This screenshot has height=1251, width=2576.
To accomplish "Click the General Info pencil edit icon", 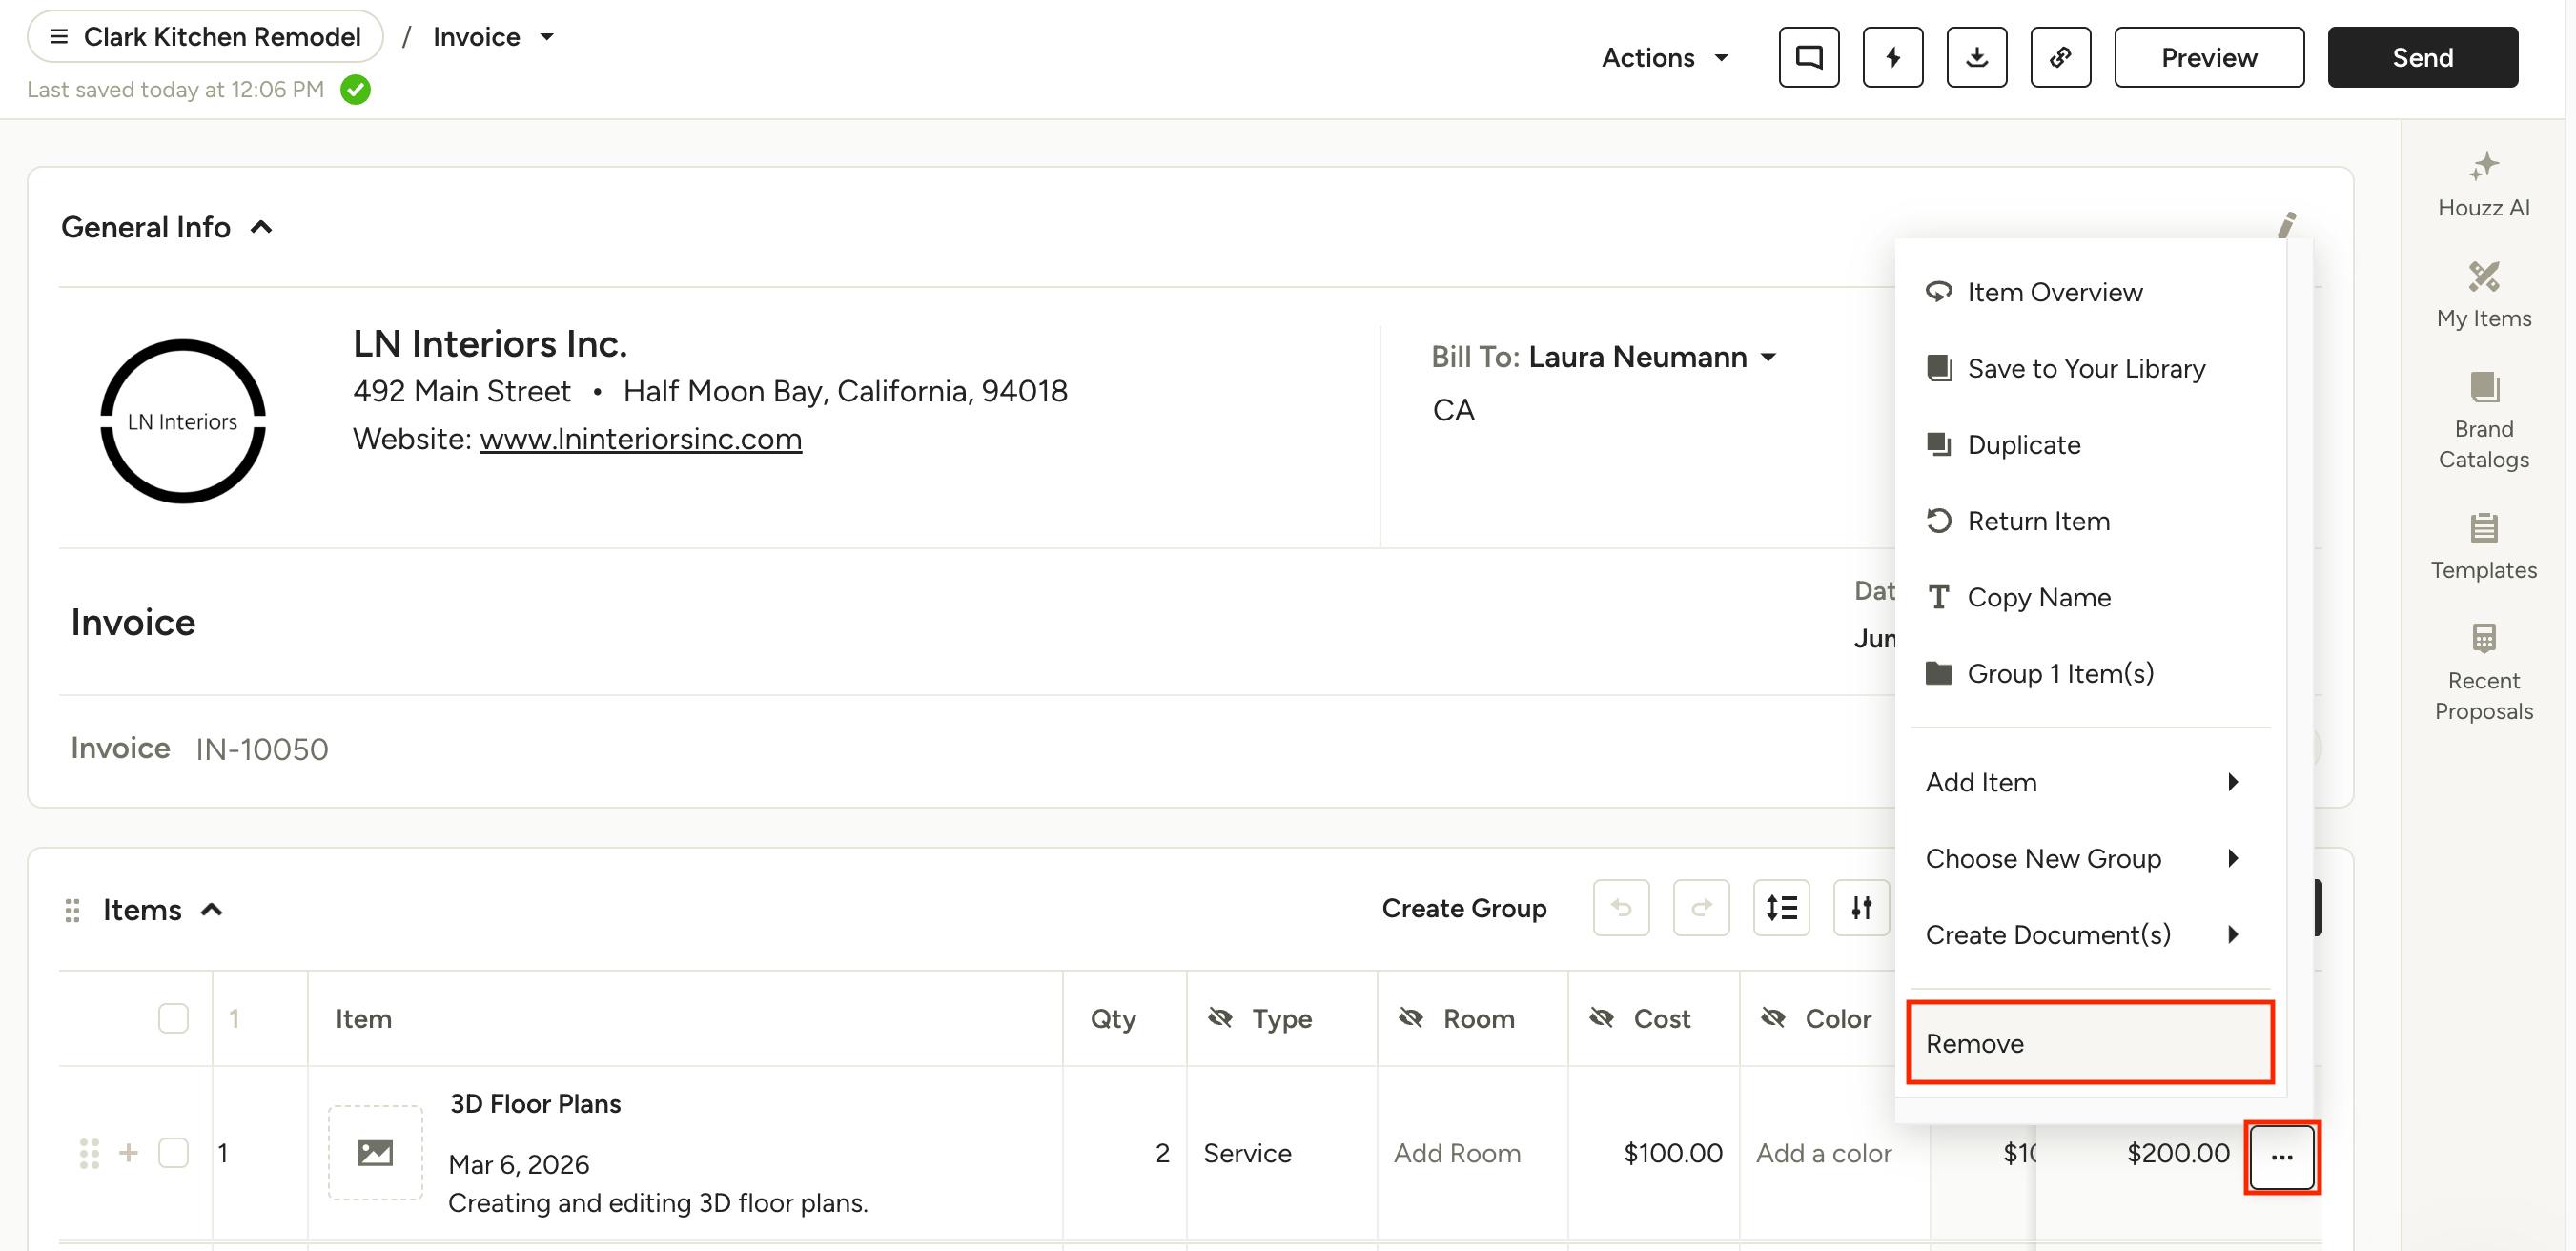I will click(2286, 225).
